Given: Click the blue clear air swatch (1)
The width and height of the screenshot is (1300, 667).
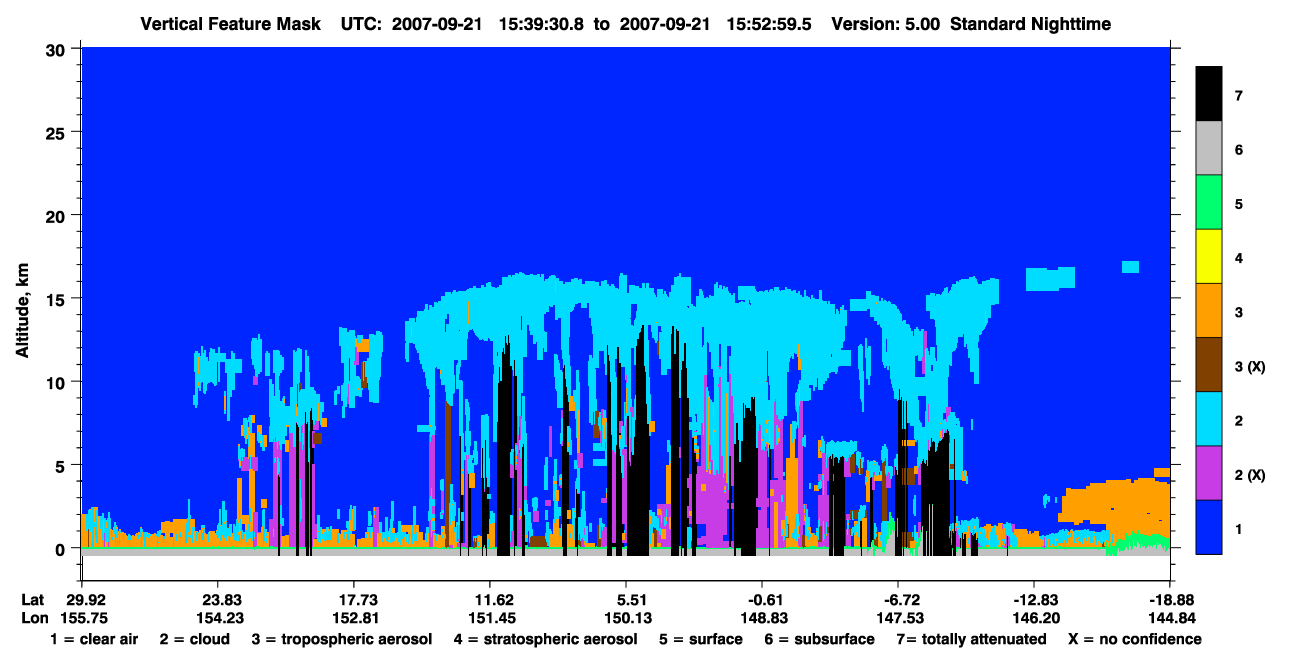Looking at the screenshot, I should coord(1209,527).
